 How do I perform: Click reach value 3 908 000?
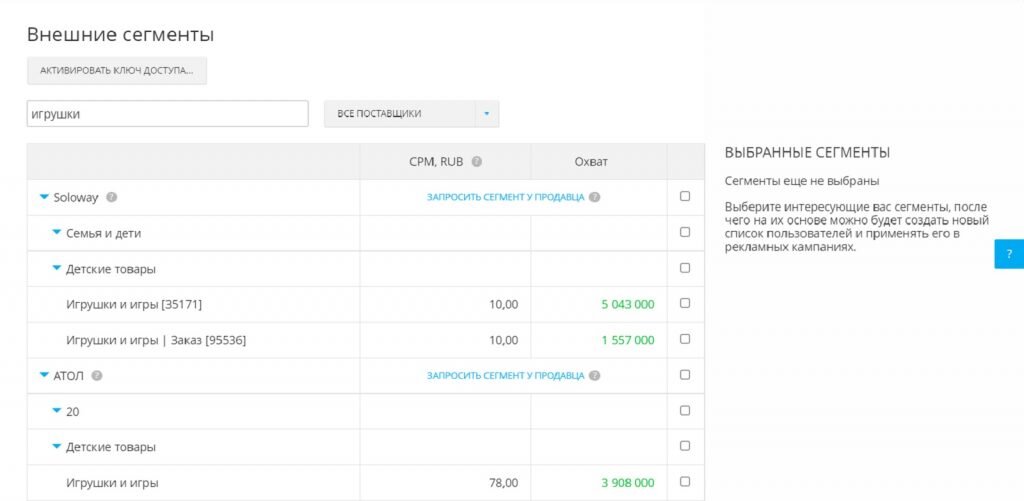click(x=628, y=483)
